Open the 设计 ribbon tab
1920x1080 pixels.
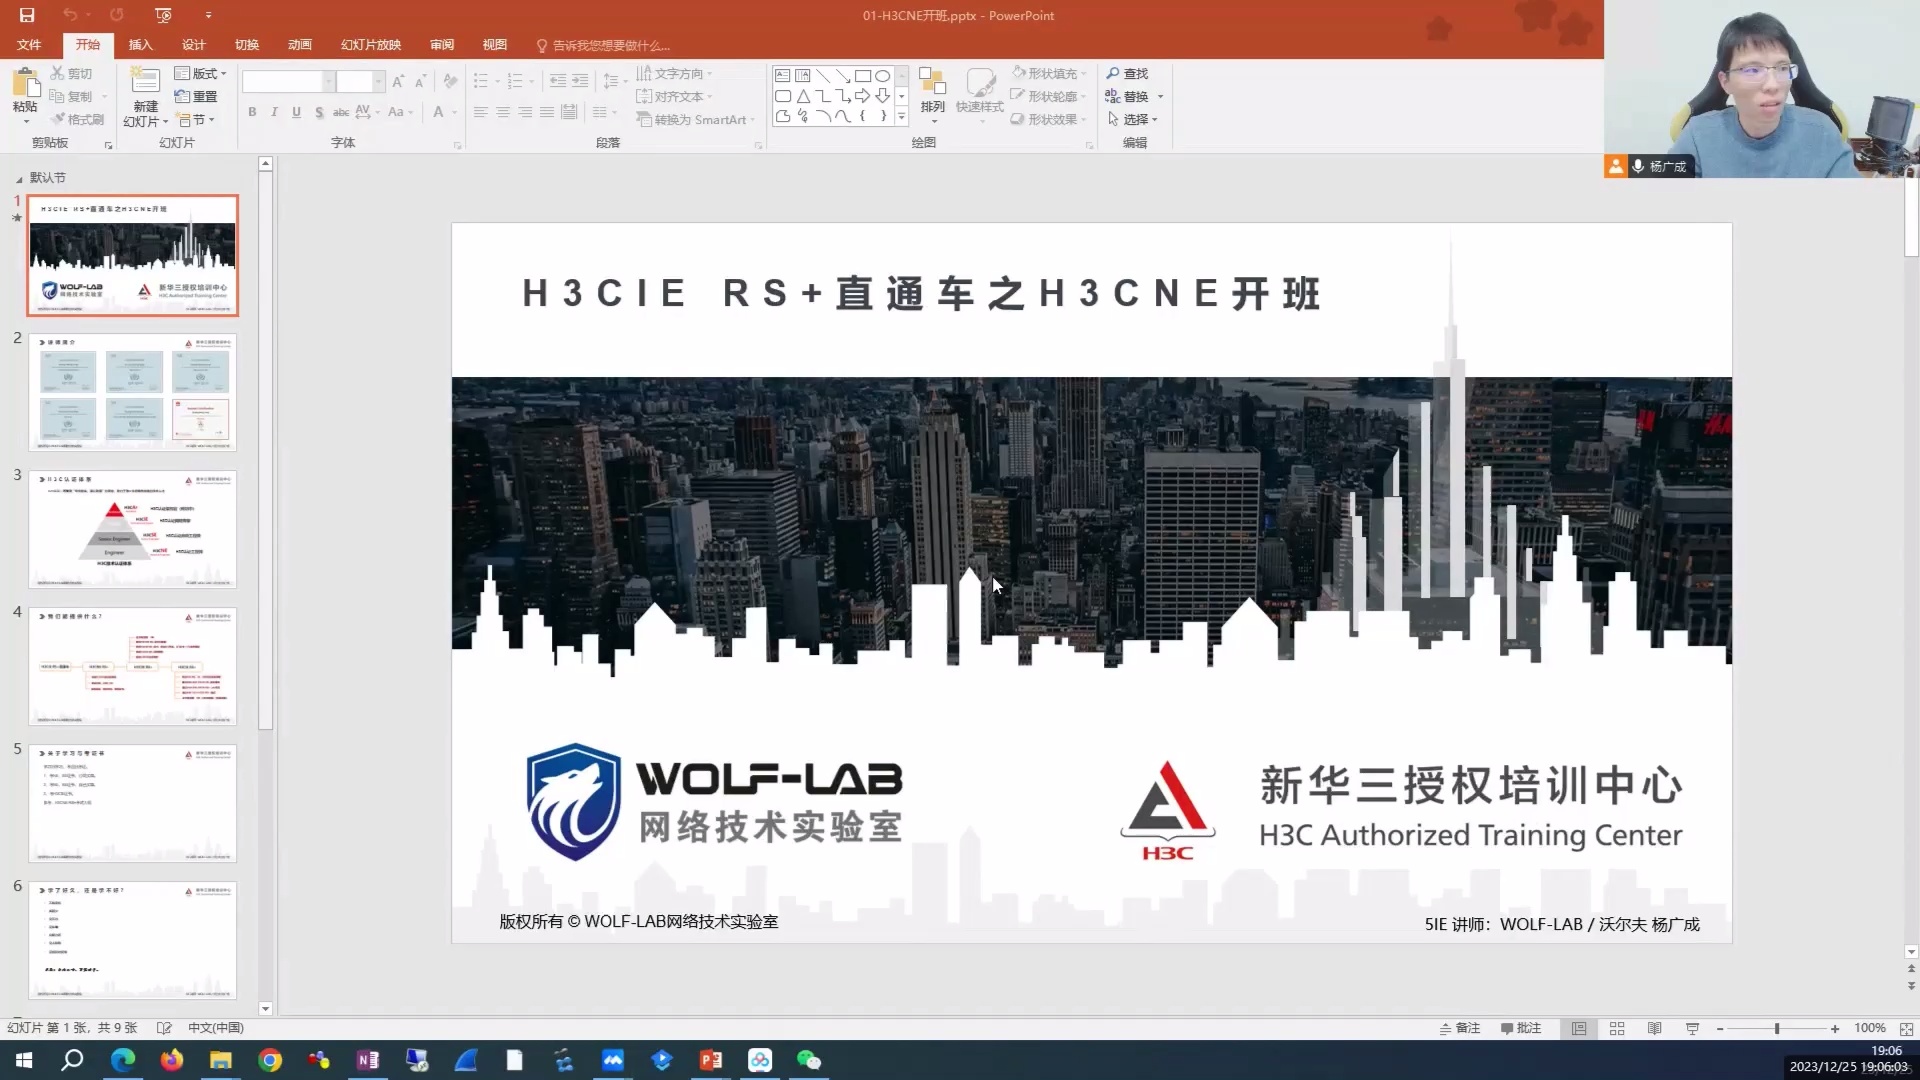click(x=194, y=44)
